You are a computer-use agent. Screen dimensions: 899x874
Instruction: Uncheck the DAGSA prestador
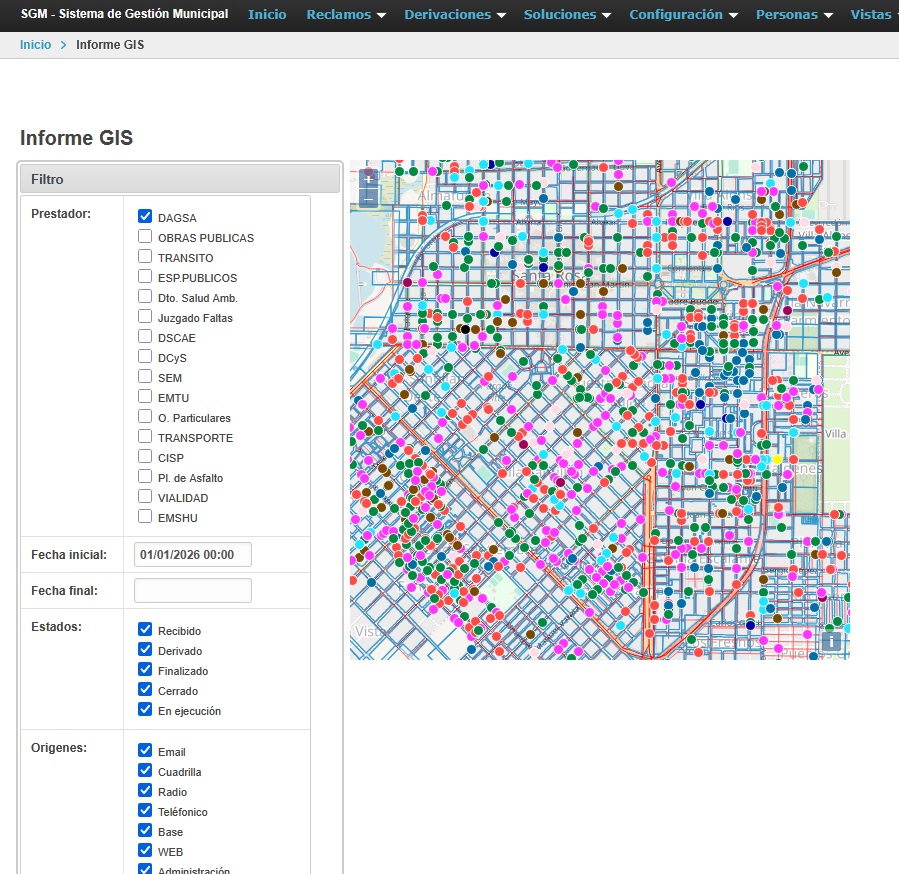145,217
